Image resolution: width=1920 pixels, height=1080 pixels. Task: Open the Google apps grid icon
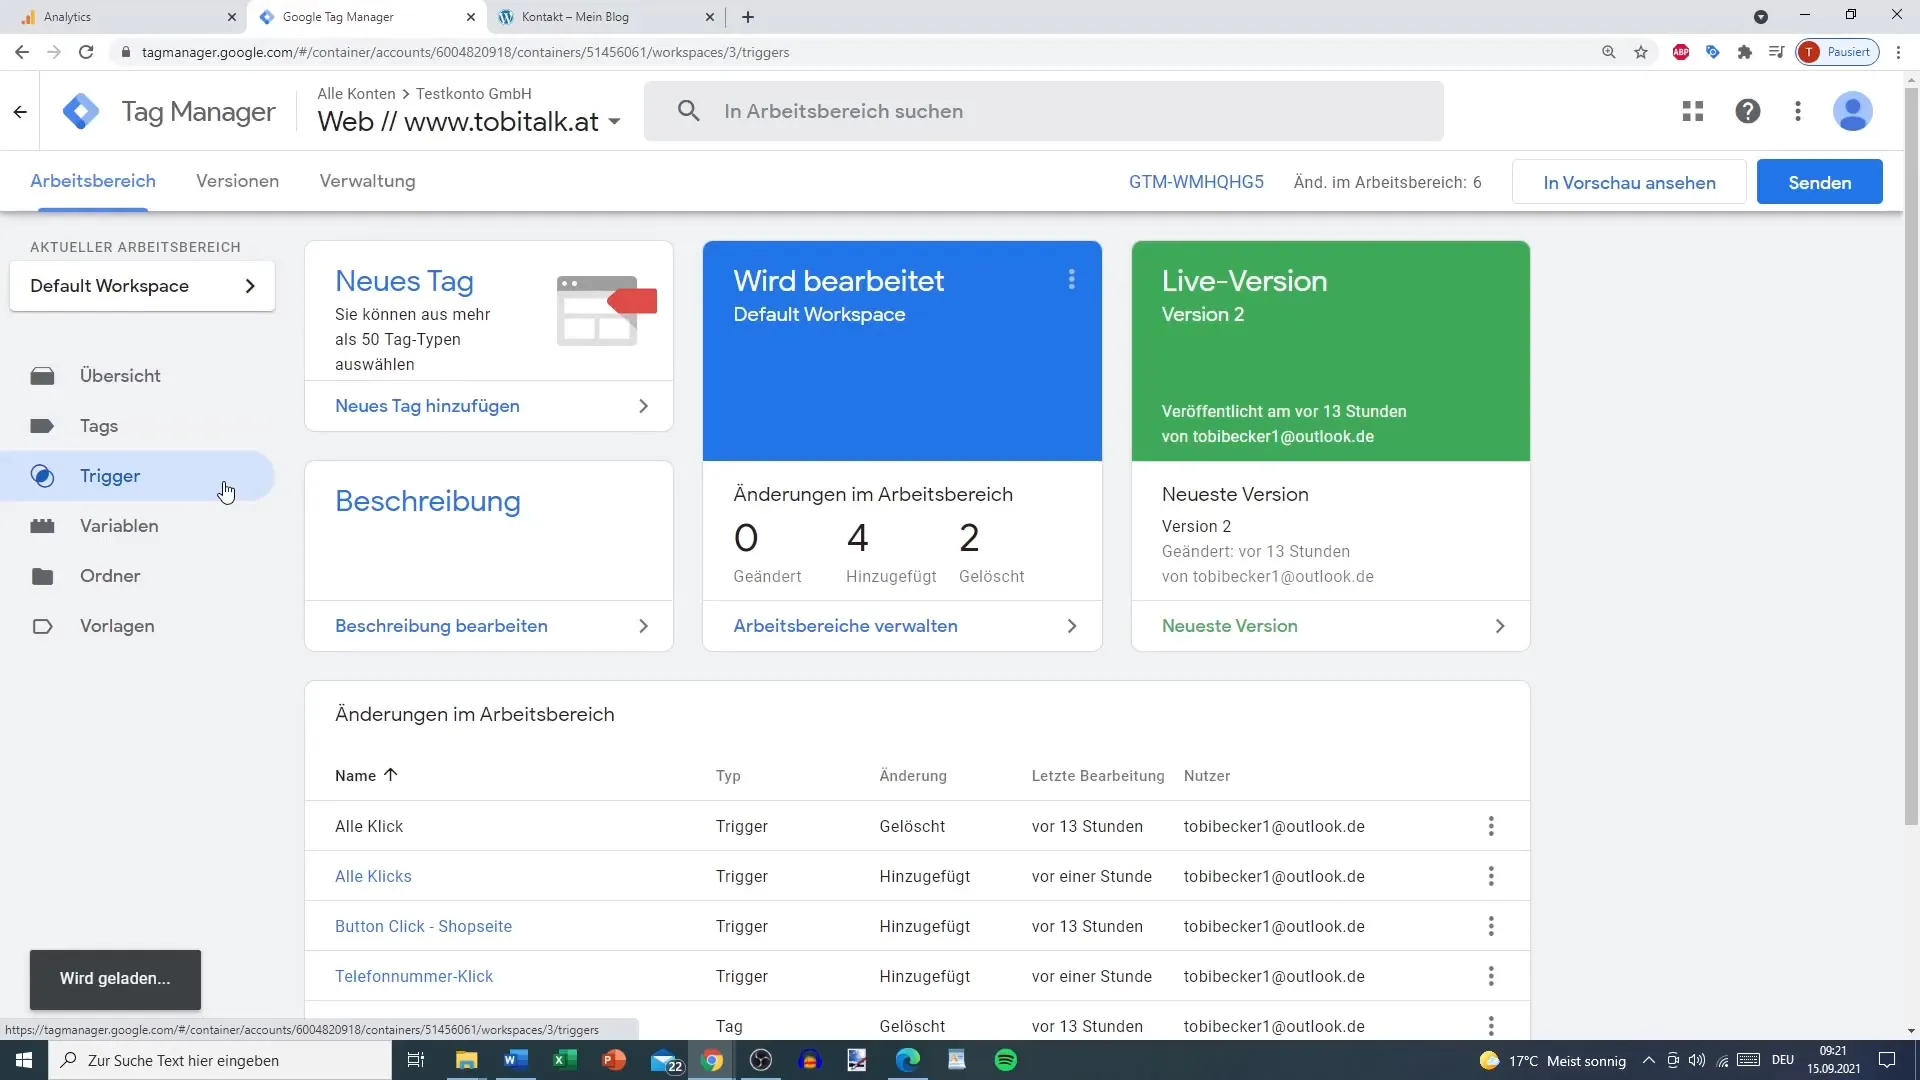pyautogui.click(x=1693, y=111)
